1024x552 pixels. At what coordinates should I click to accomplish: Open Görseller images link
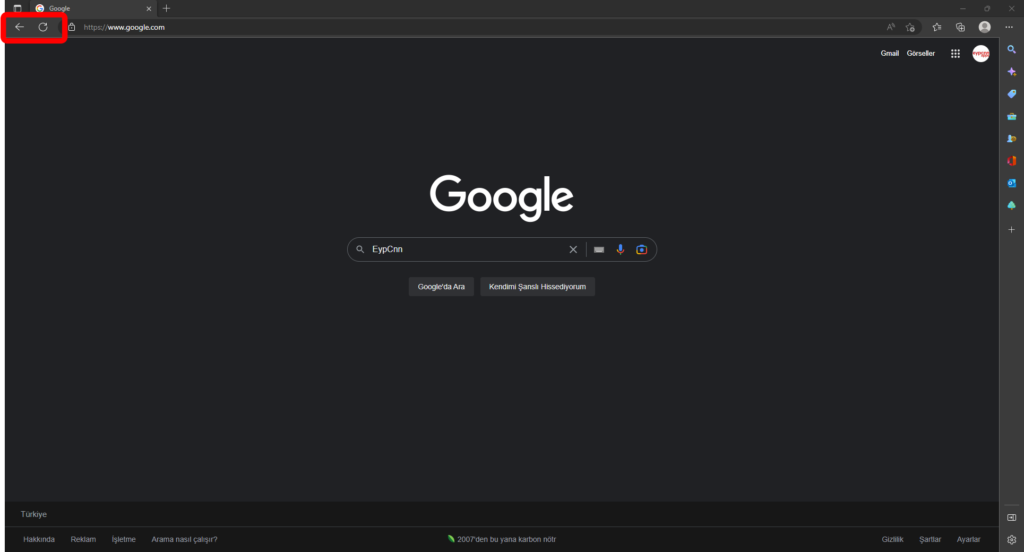[921, 54]
